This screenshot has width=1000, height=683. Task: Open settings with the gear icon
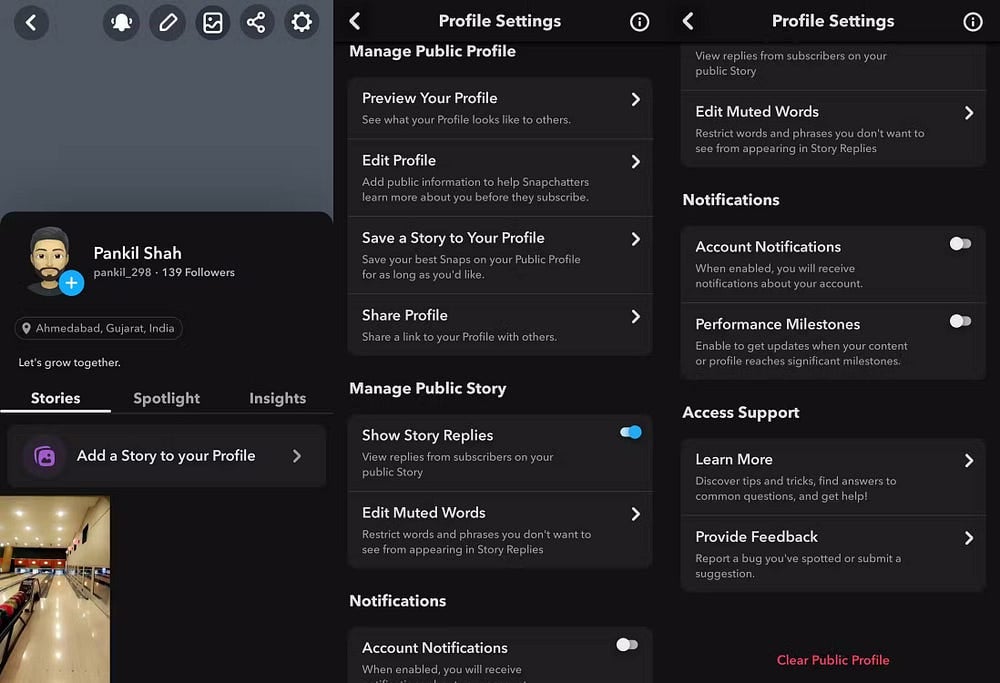point(301,22)
